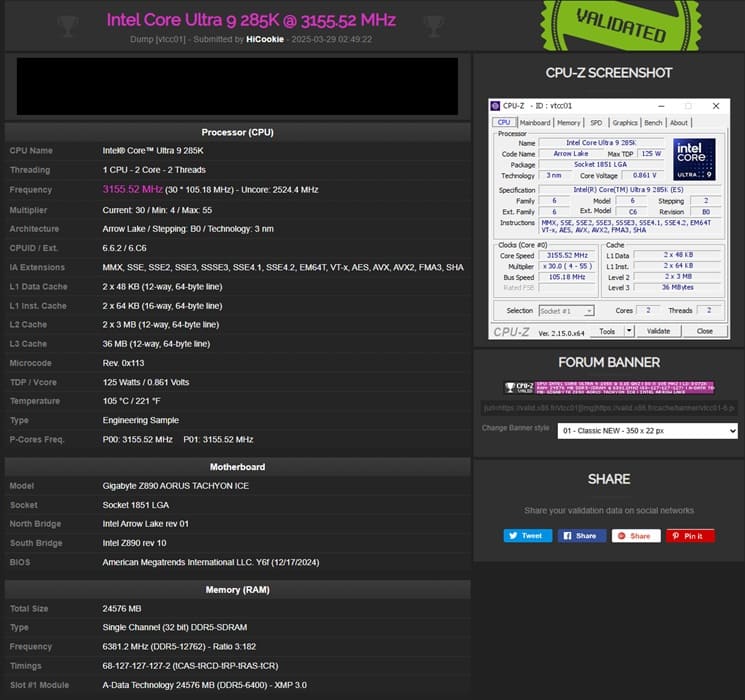
Task: Click the 6381.2 MHz memory frequency value
Action: coord(179,646)
